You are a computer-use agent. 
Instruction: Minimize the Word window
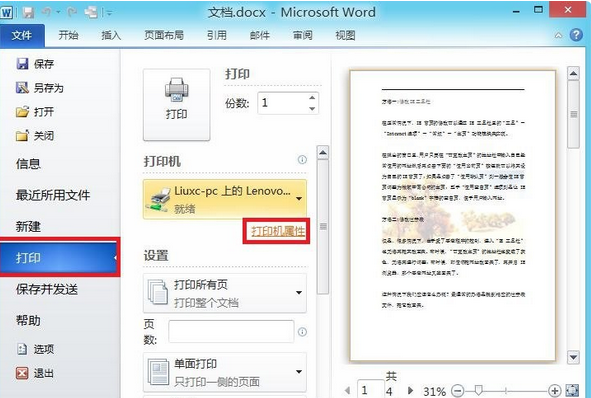(516, 11)
